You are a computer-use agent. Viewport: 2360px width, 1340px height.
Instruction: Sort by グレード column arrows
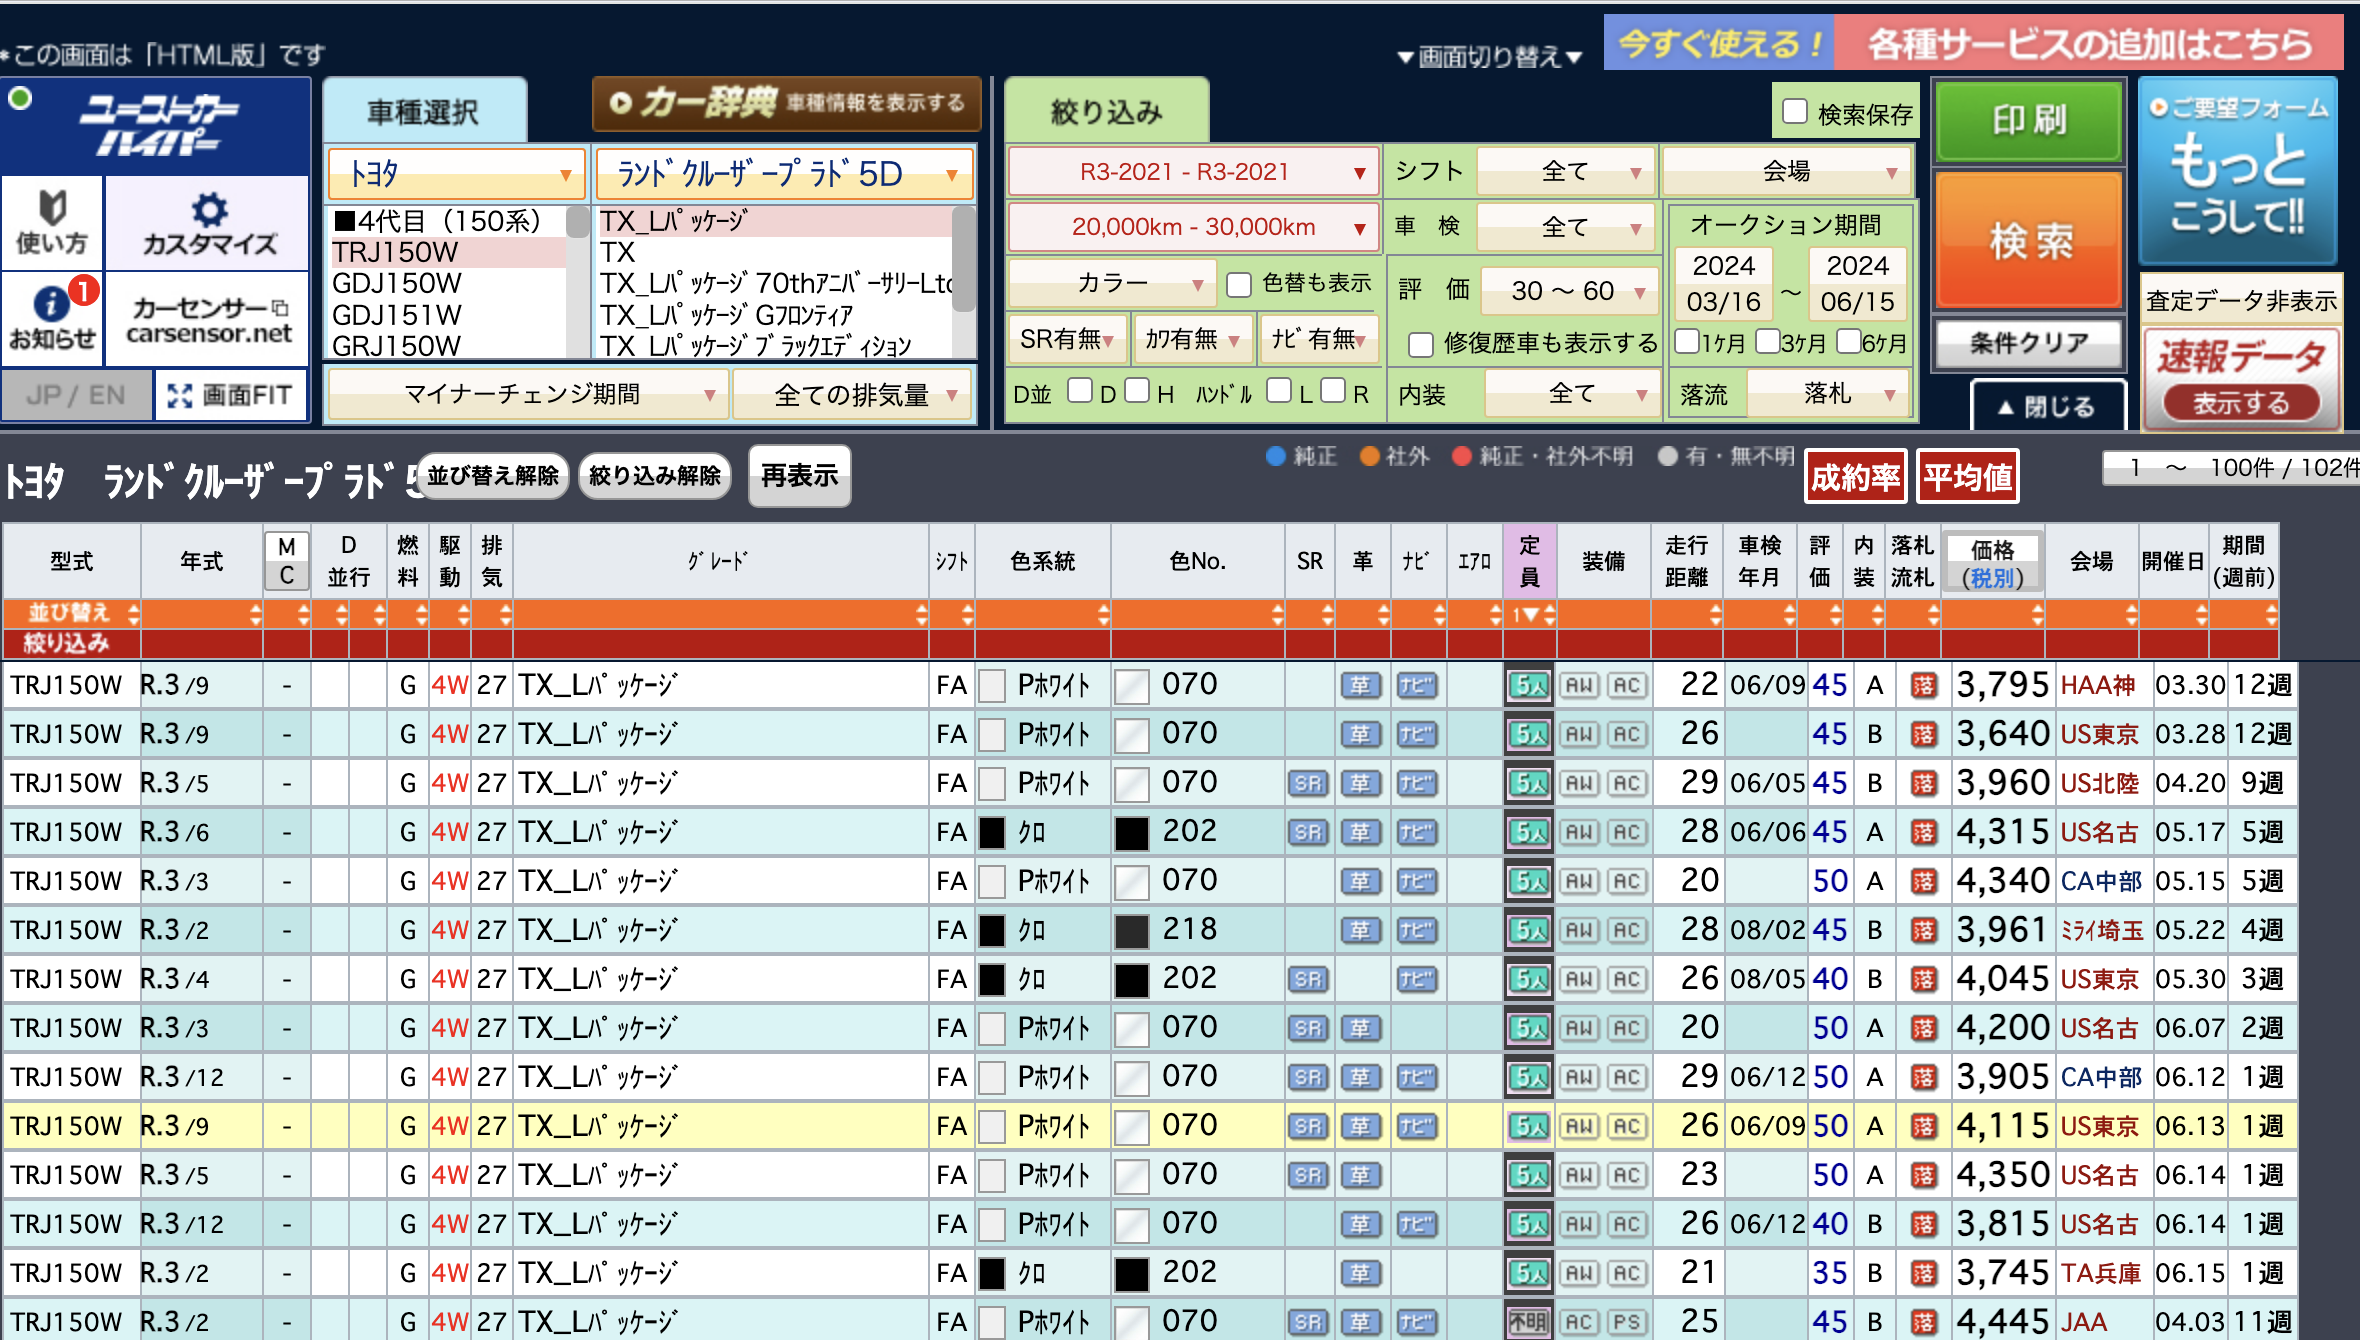click(921, 613)
